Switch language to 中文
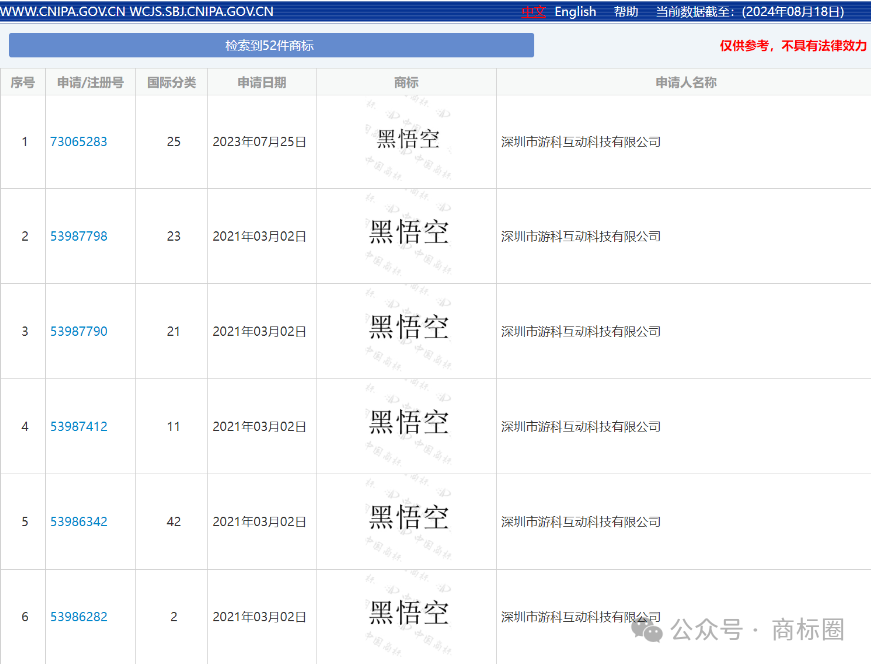 click(x=533, y=12)
